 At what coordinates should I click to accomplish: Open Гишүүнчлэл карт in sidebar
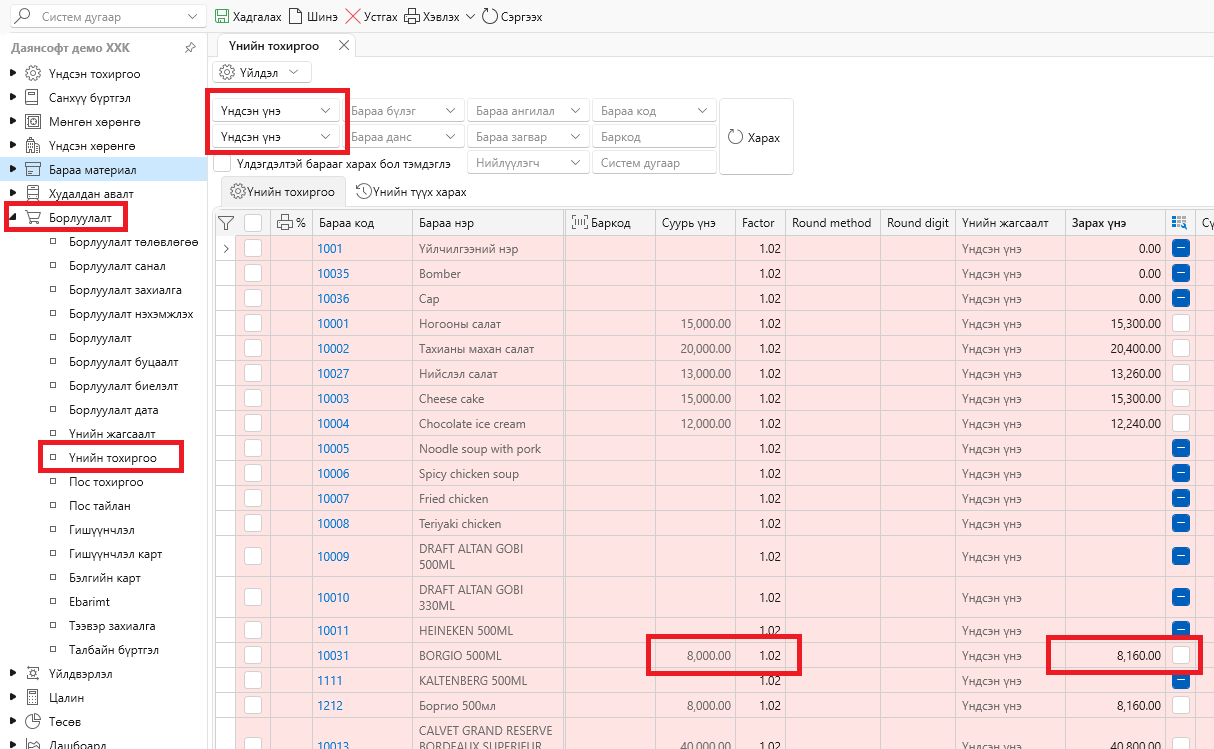pyautogui.click(x=115, y=554)
